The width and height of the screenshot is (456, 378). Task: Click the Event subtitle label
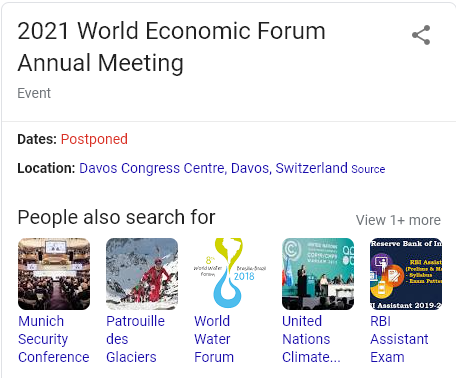click(34, 93)
